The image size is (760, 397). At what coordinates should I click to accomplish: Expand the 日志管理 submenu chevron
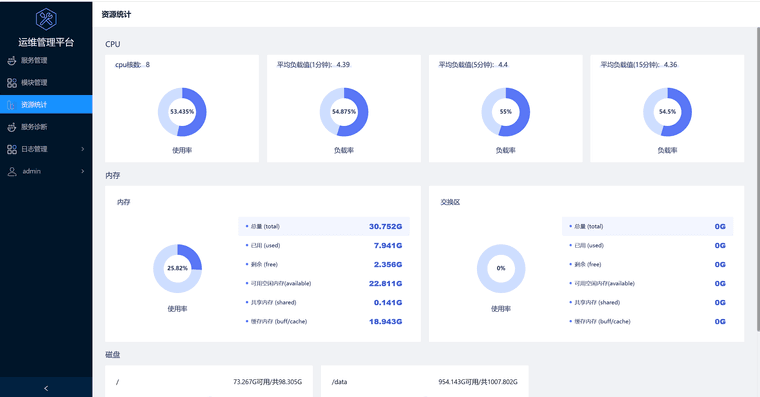pyautogui.click(x=82, y=149)
